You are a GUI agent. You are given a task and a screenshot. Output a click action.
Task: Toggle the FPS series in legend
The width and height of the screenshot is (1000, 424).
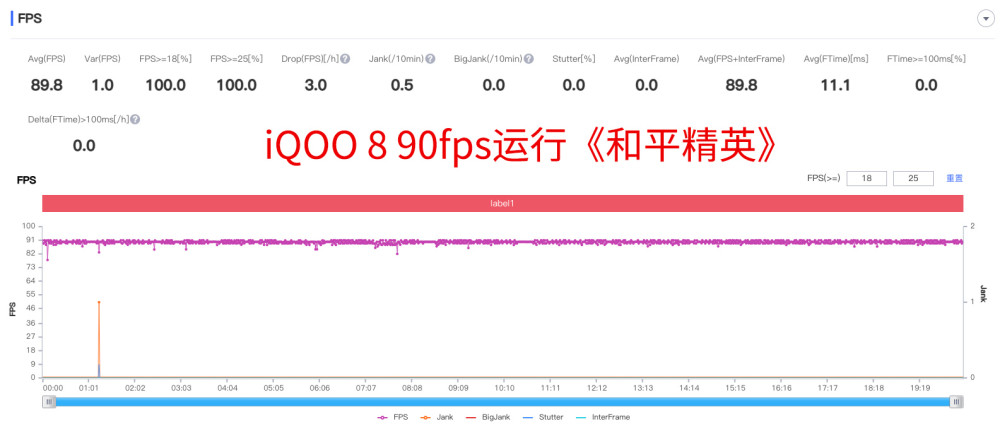(393, 417)
